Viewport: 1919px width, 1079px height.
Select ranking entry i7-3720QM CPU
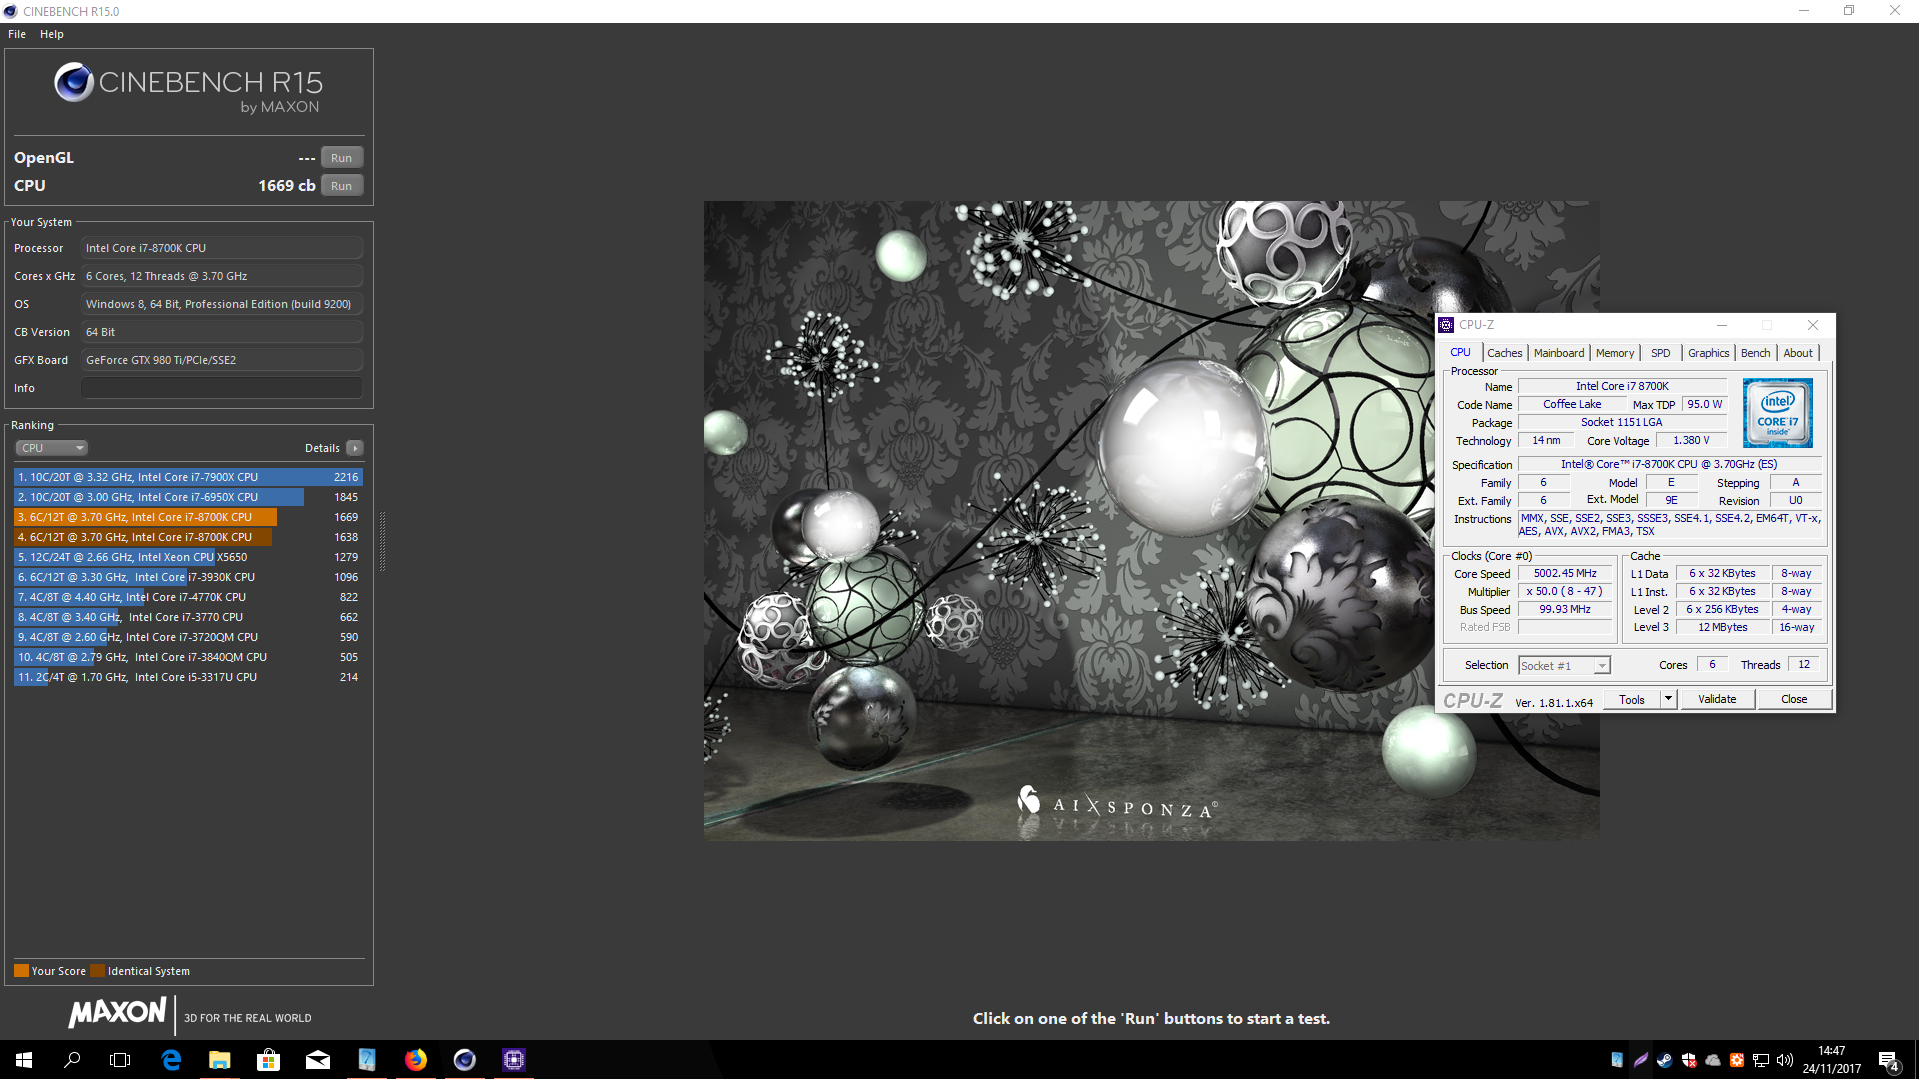[x=188, y=637]
